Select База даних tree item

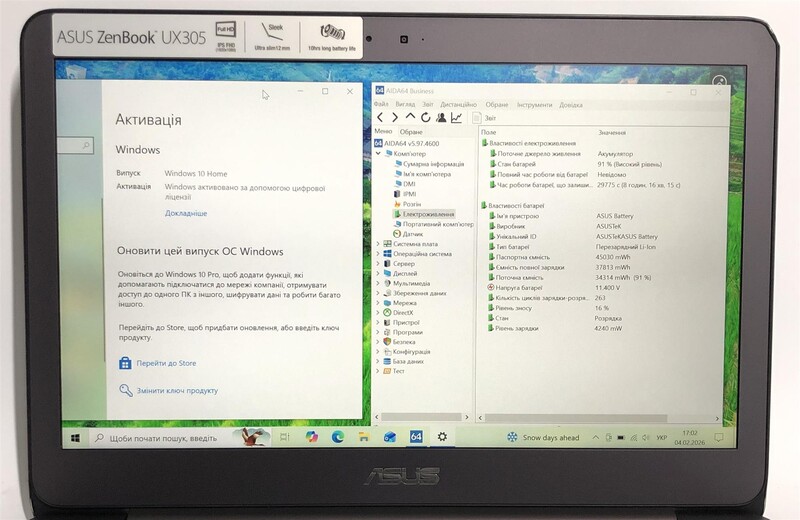[x=404, y=361]
